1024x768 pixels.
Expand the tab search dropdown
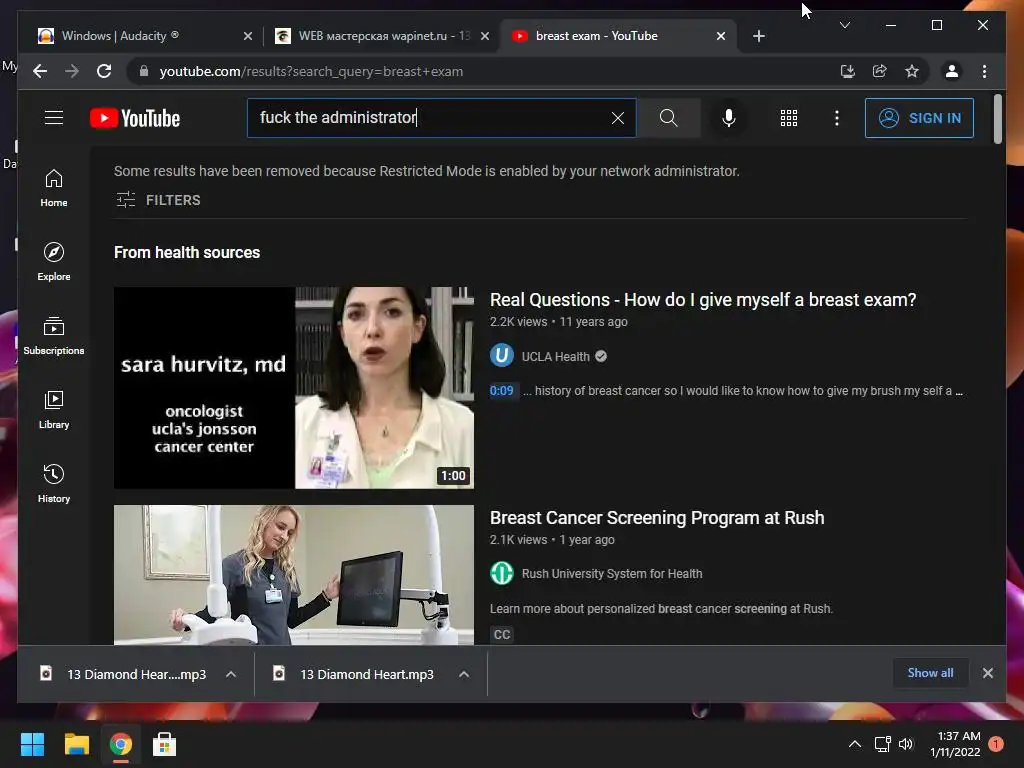coord(844,25)
